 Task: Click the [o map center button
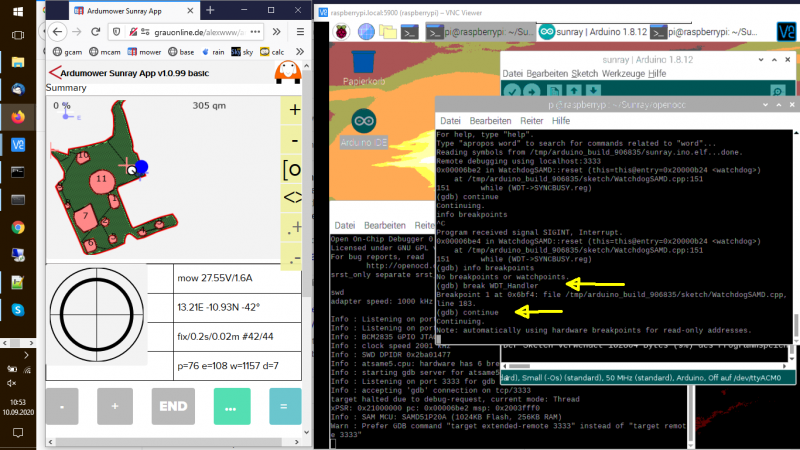pos(292,169)
